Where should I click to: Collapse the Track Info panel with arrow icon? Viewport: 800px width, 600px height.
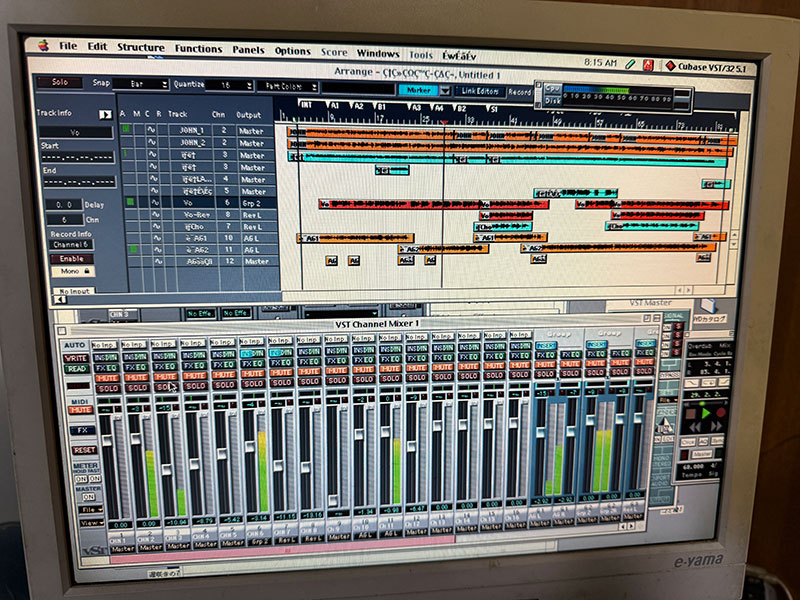tap(105, 114)
